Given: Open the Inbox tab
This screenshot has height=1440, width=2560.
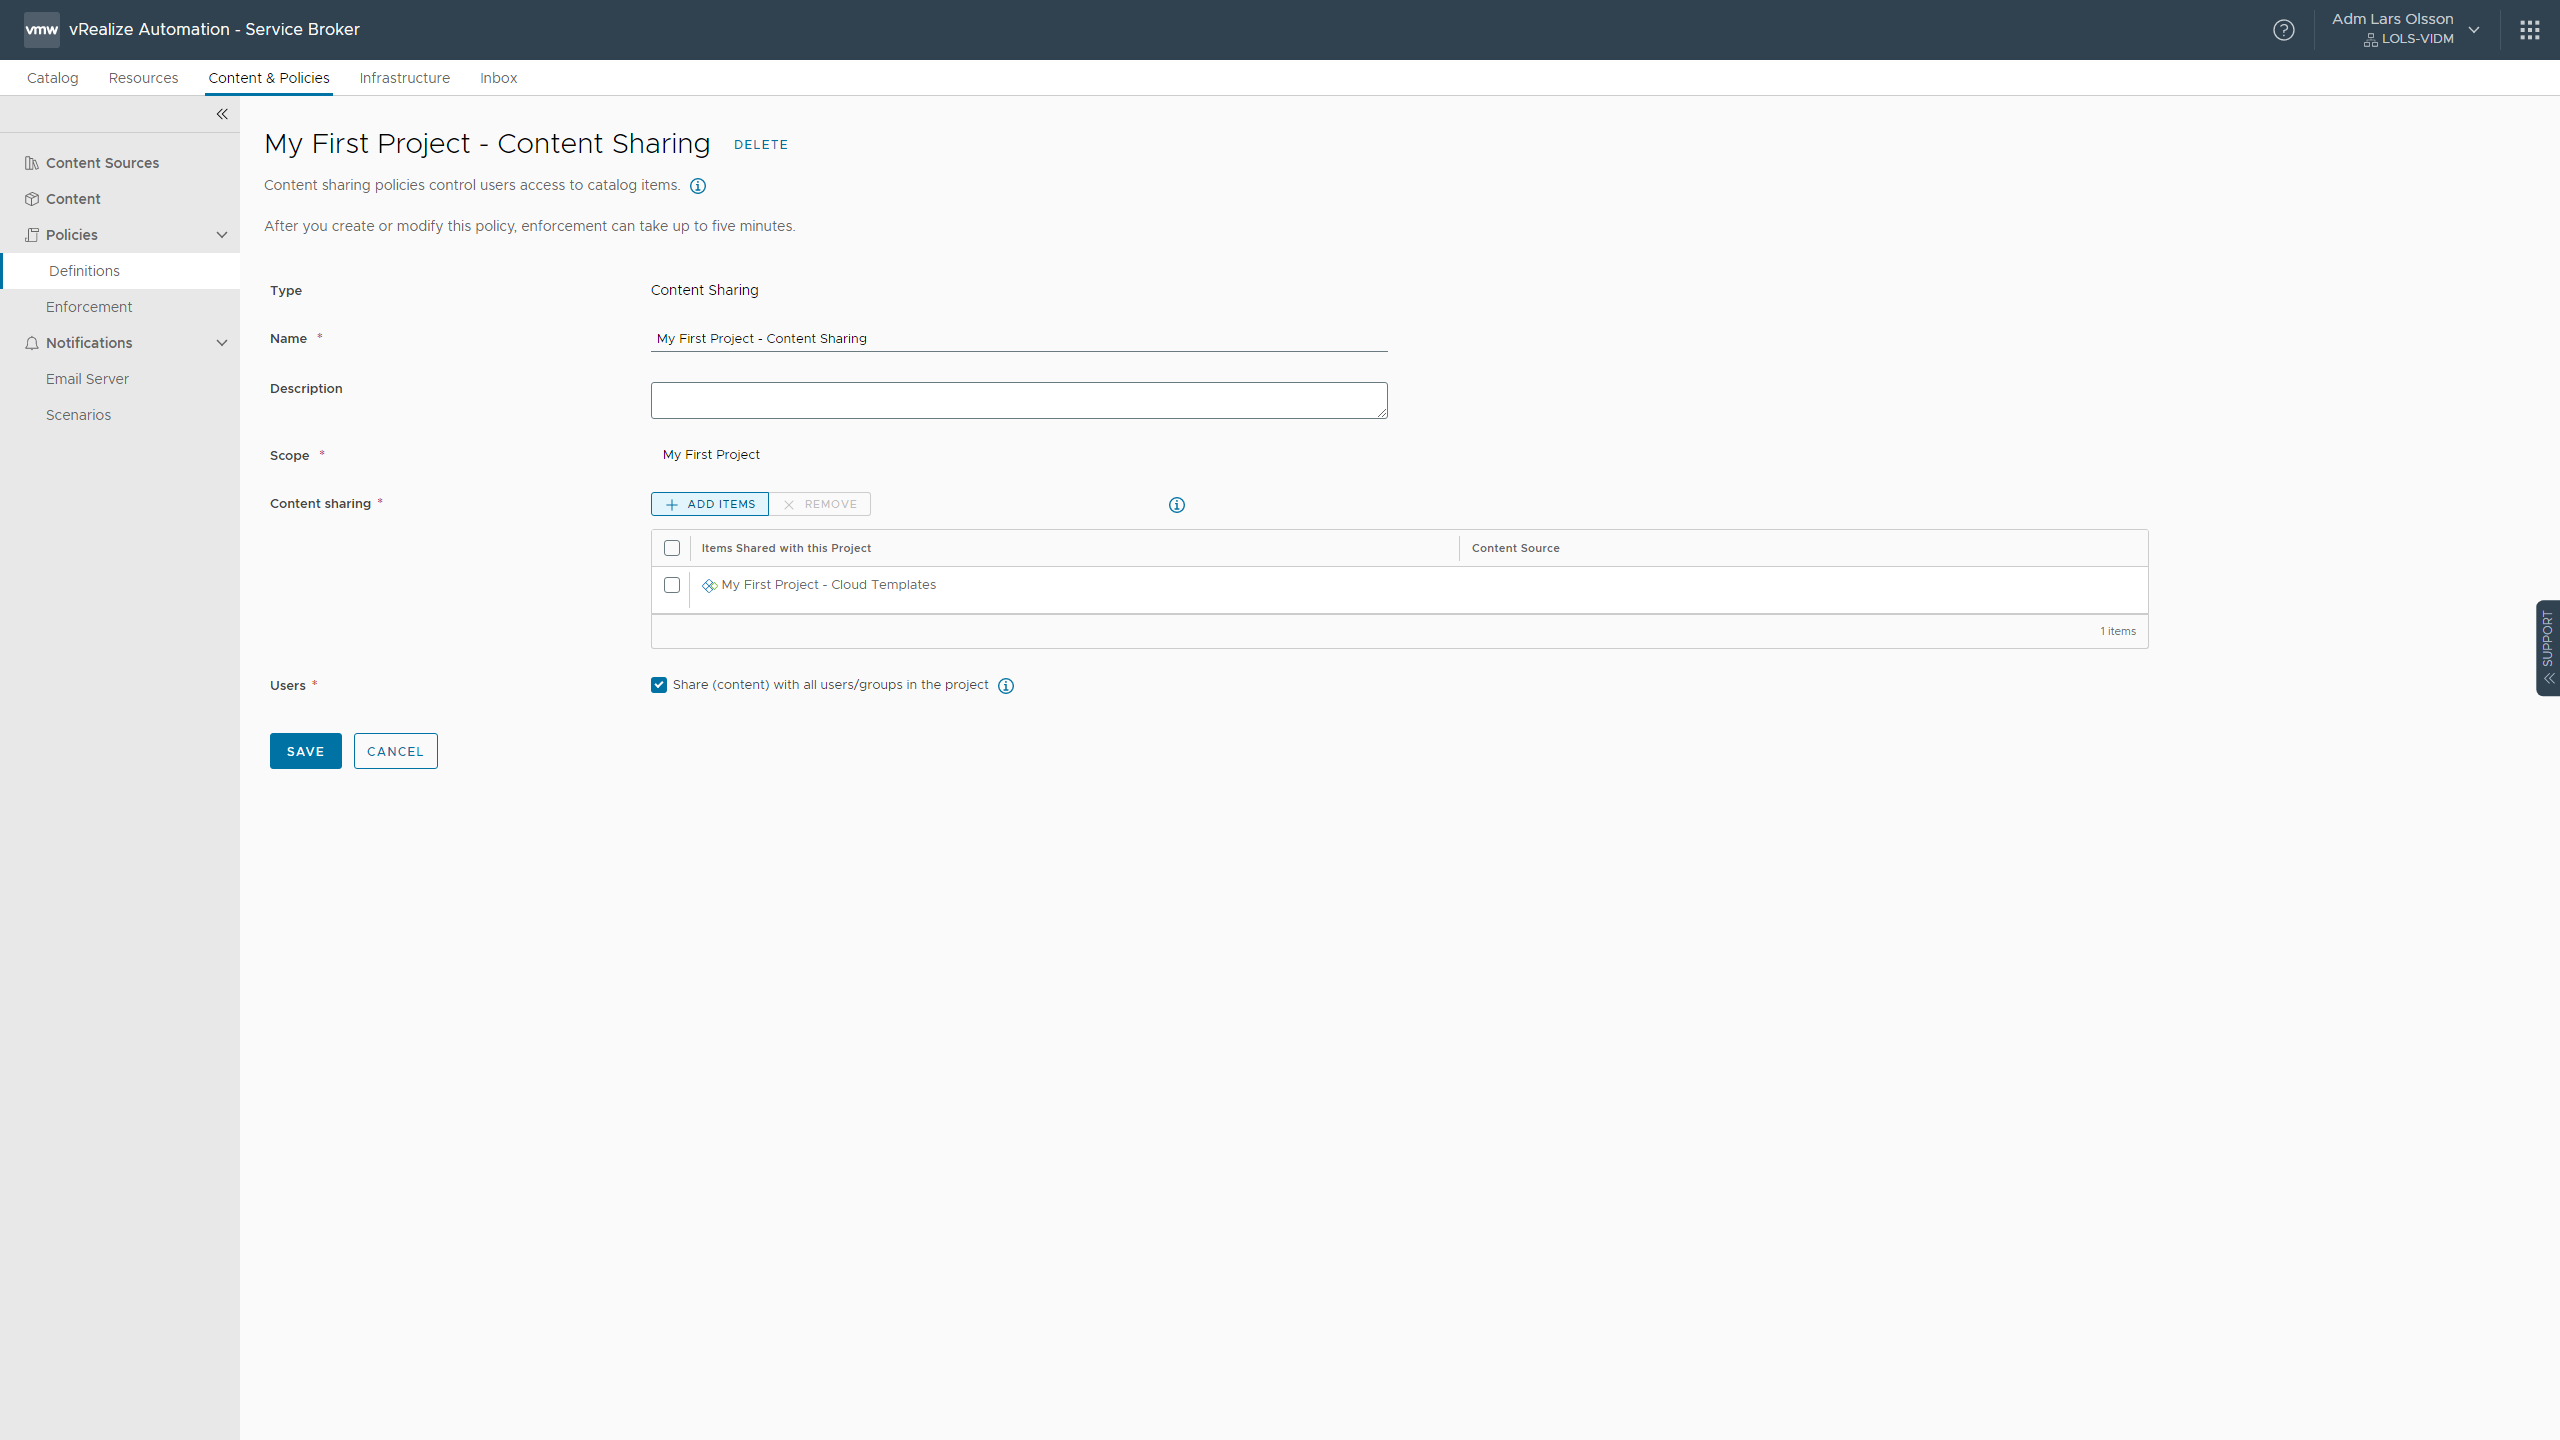Looking at the screenshot, I should (x=498, y=78).
